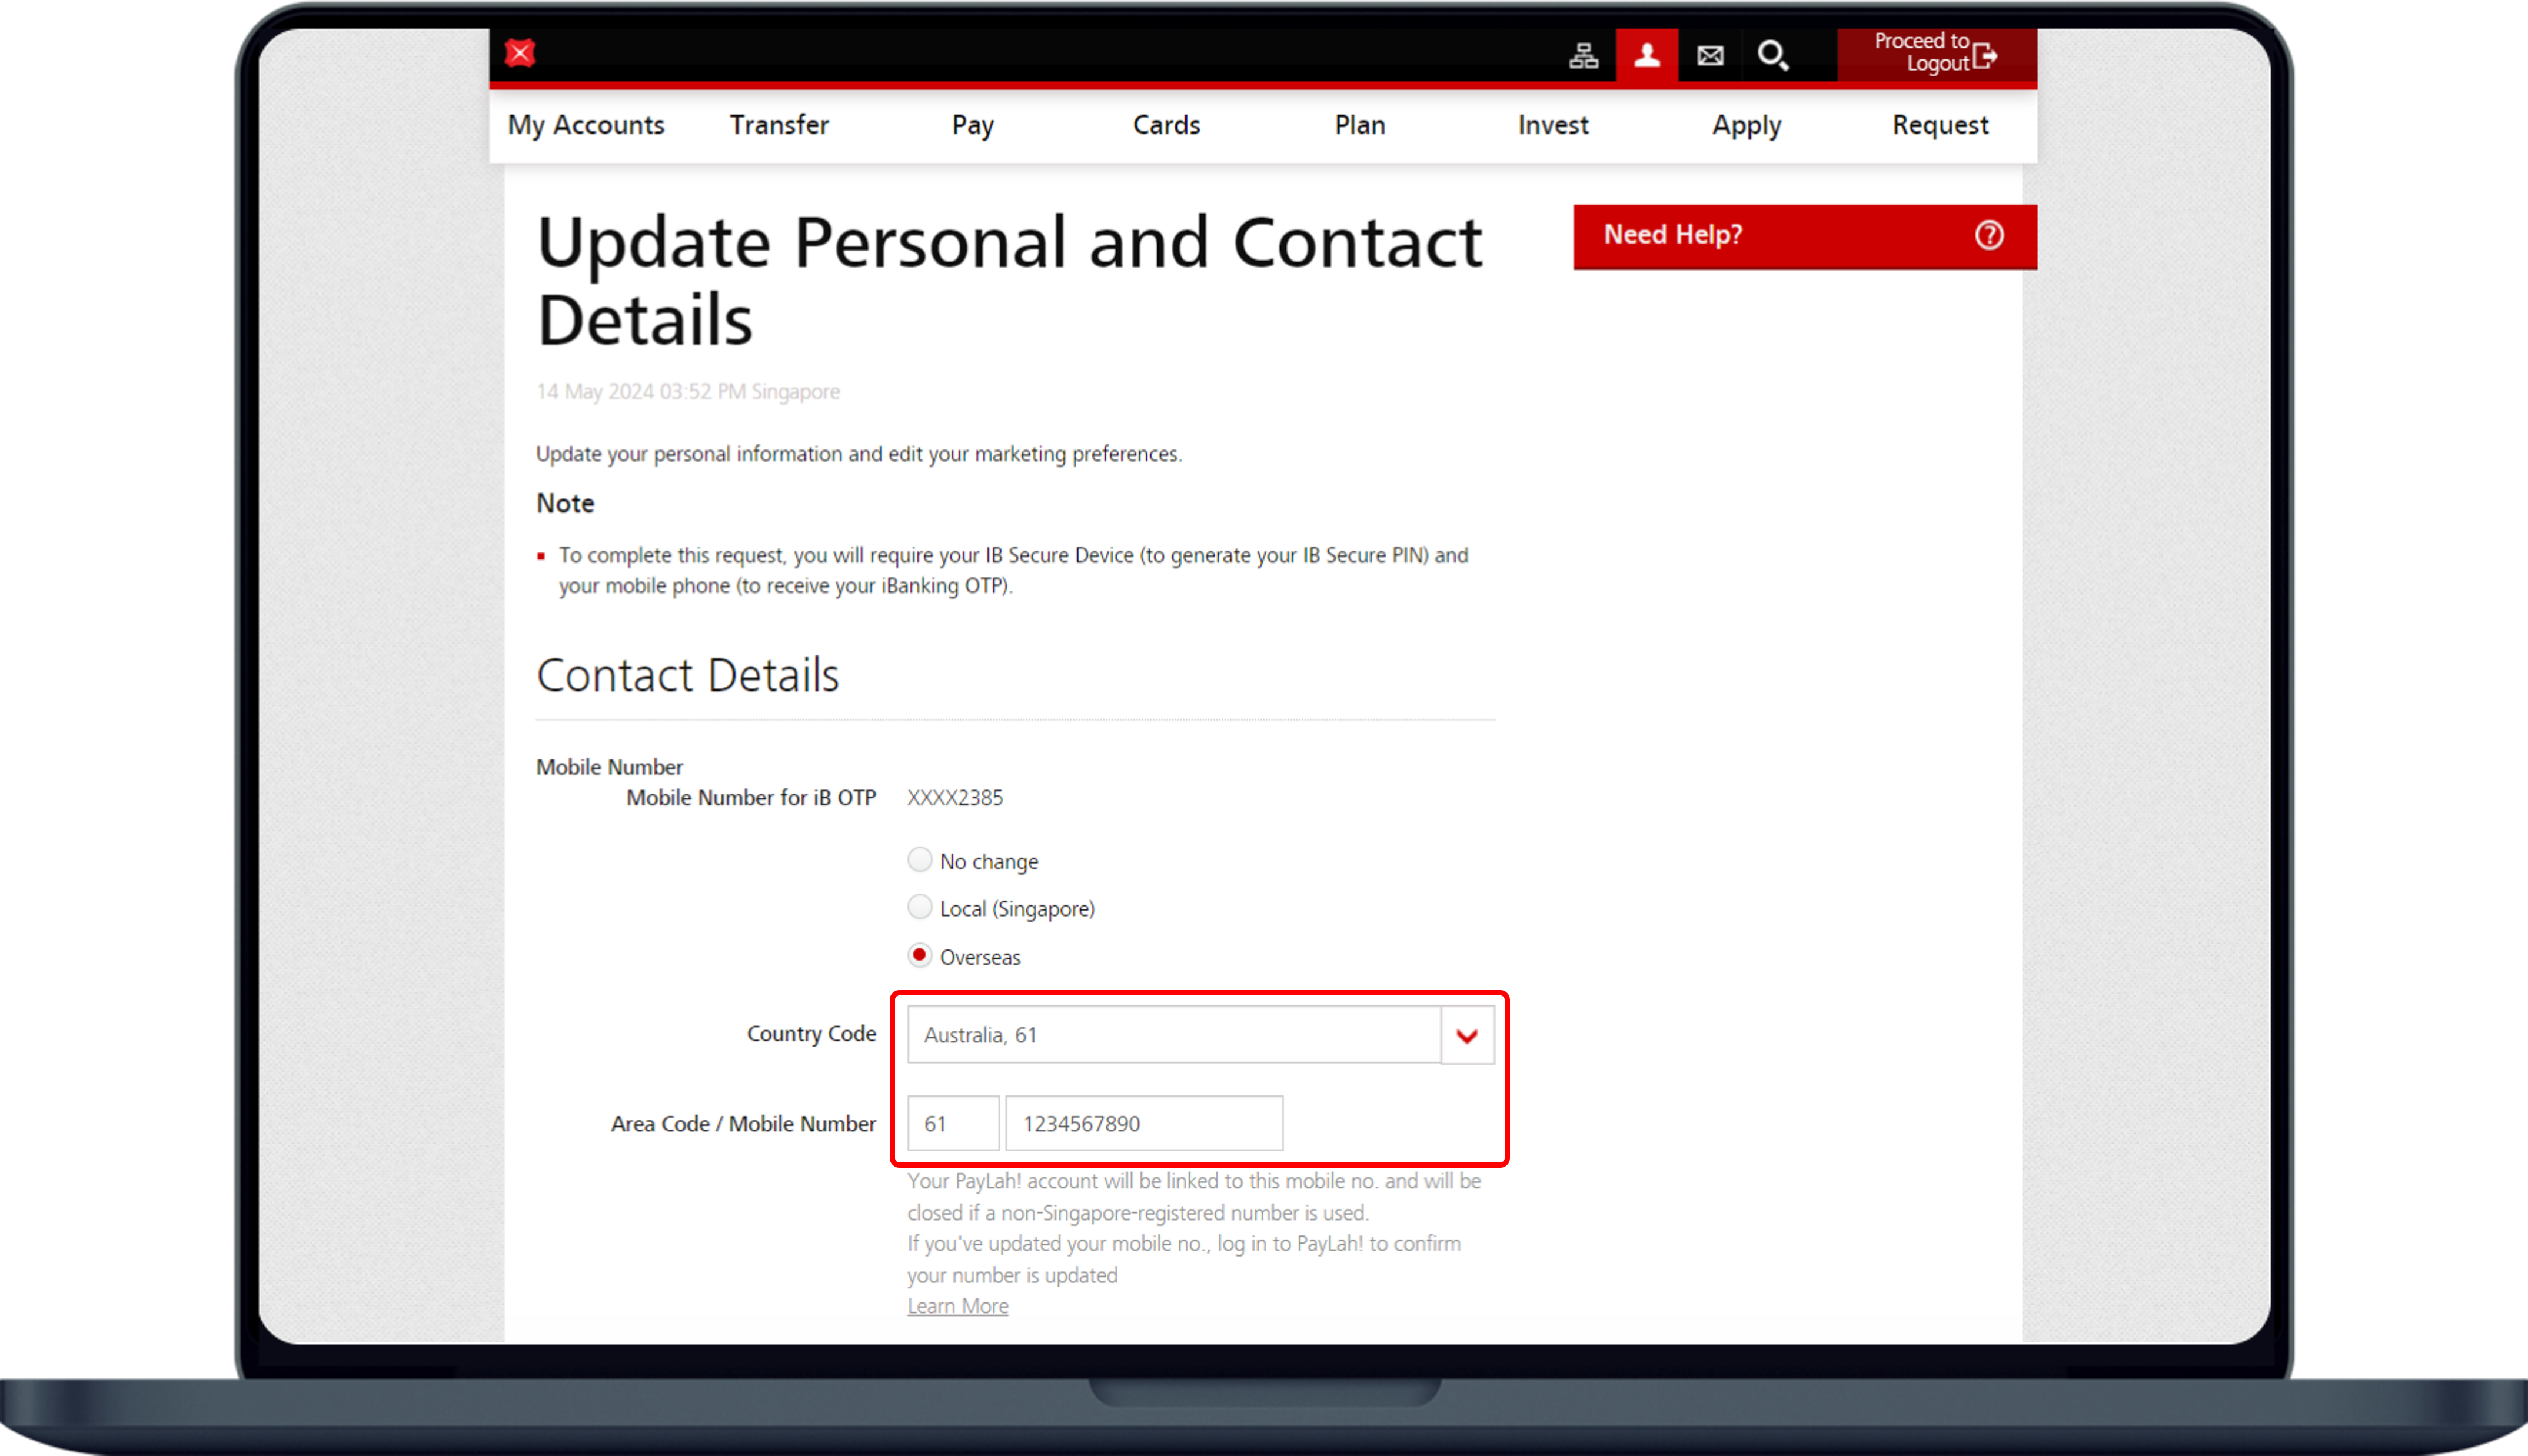Click the search magnifier icon
Viewport: 2528px width, 1456px height.
click(x=1773, y=55)
